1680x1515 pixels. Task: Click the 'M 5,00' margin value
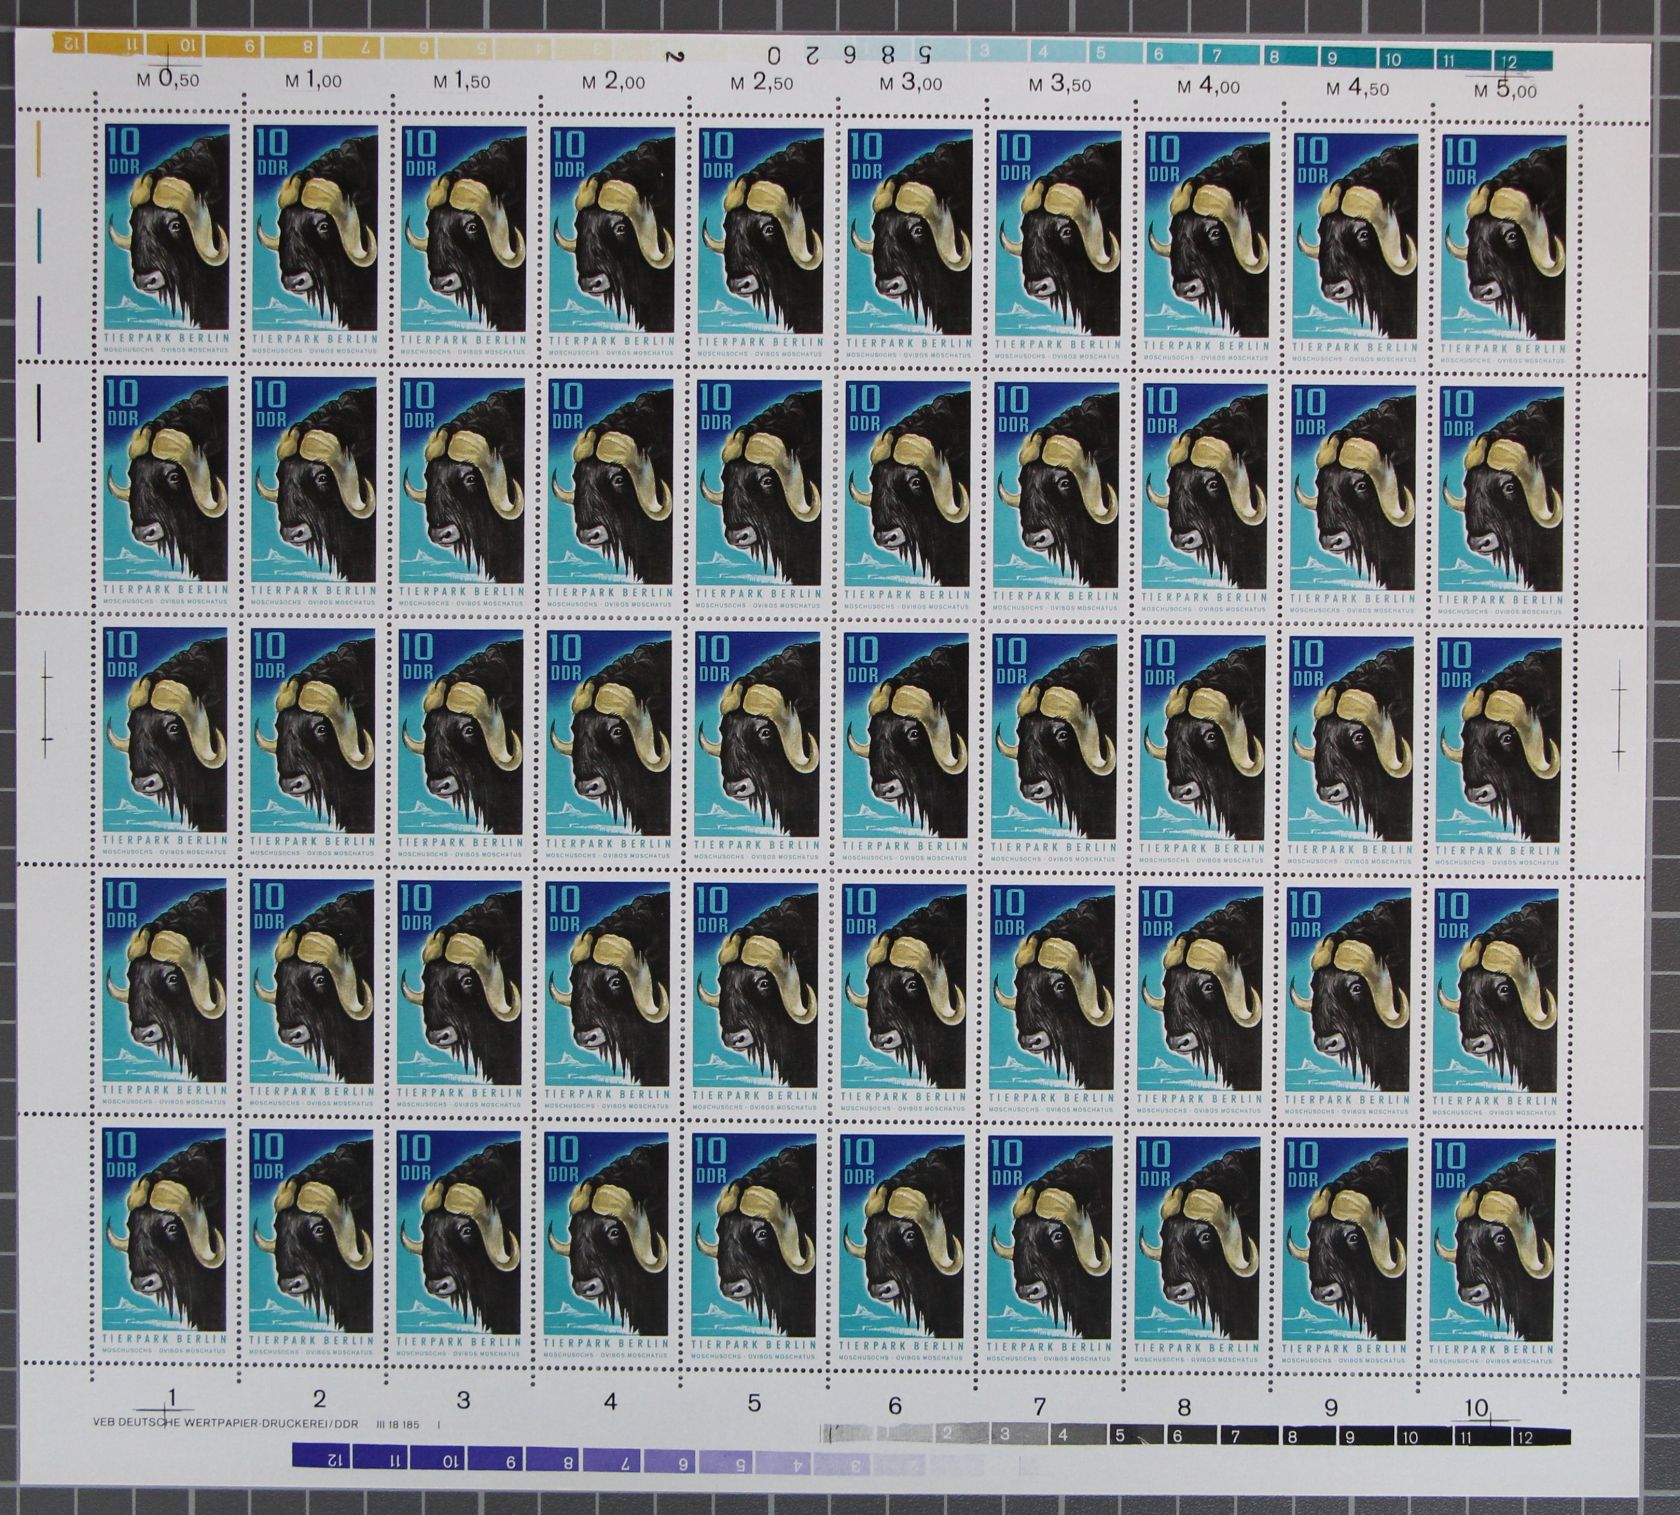pos(1506,90)
